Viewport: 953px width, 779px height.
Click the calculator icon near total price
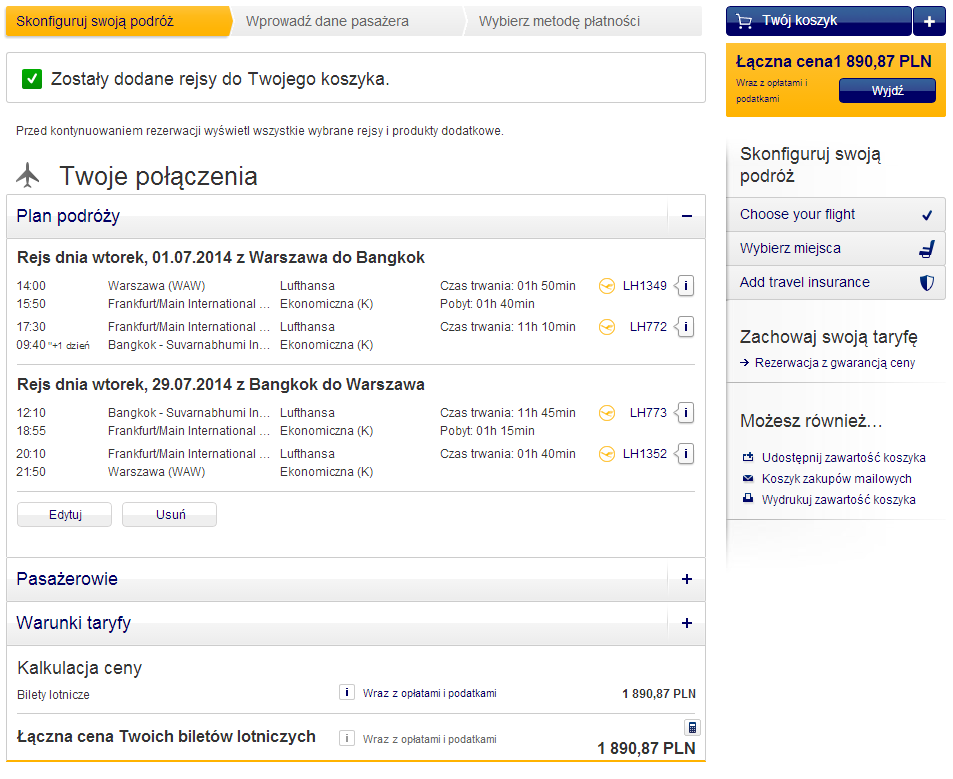click(x=692, y=727)
